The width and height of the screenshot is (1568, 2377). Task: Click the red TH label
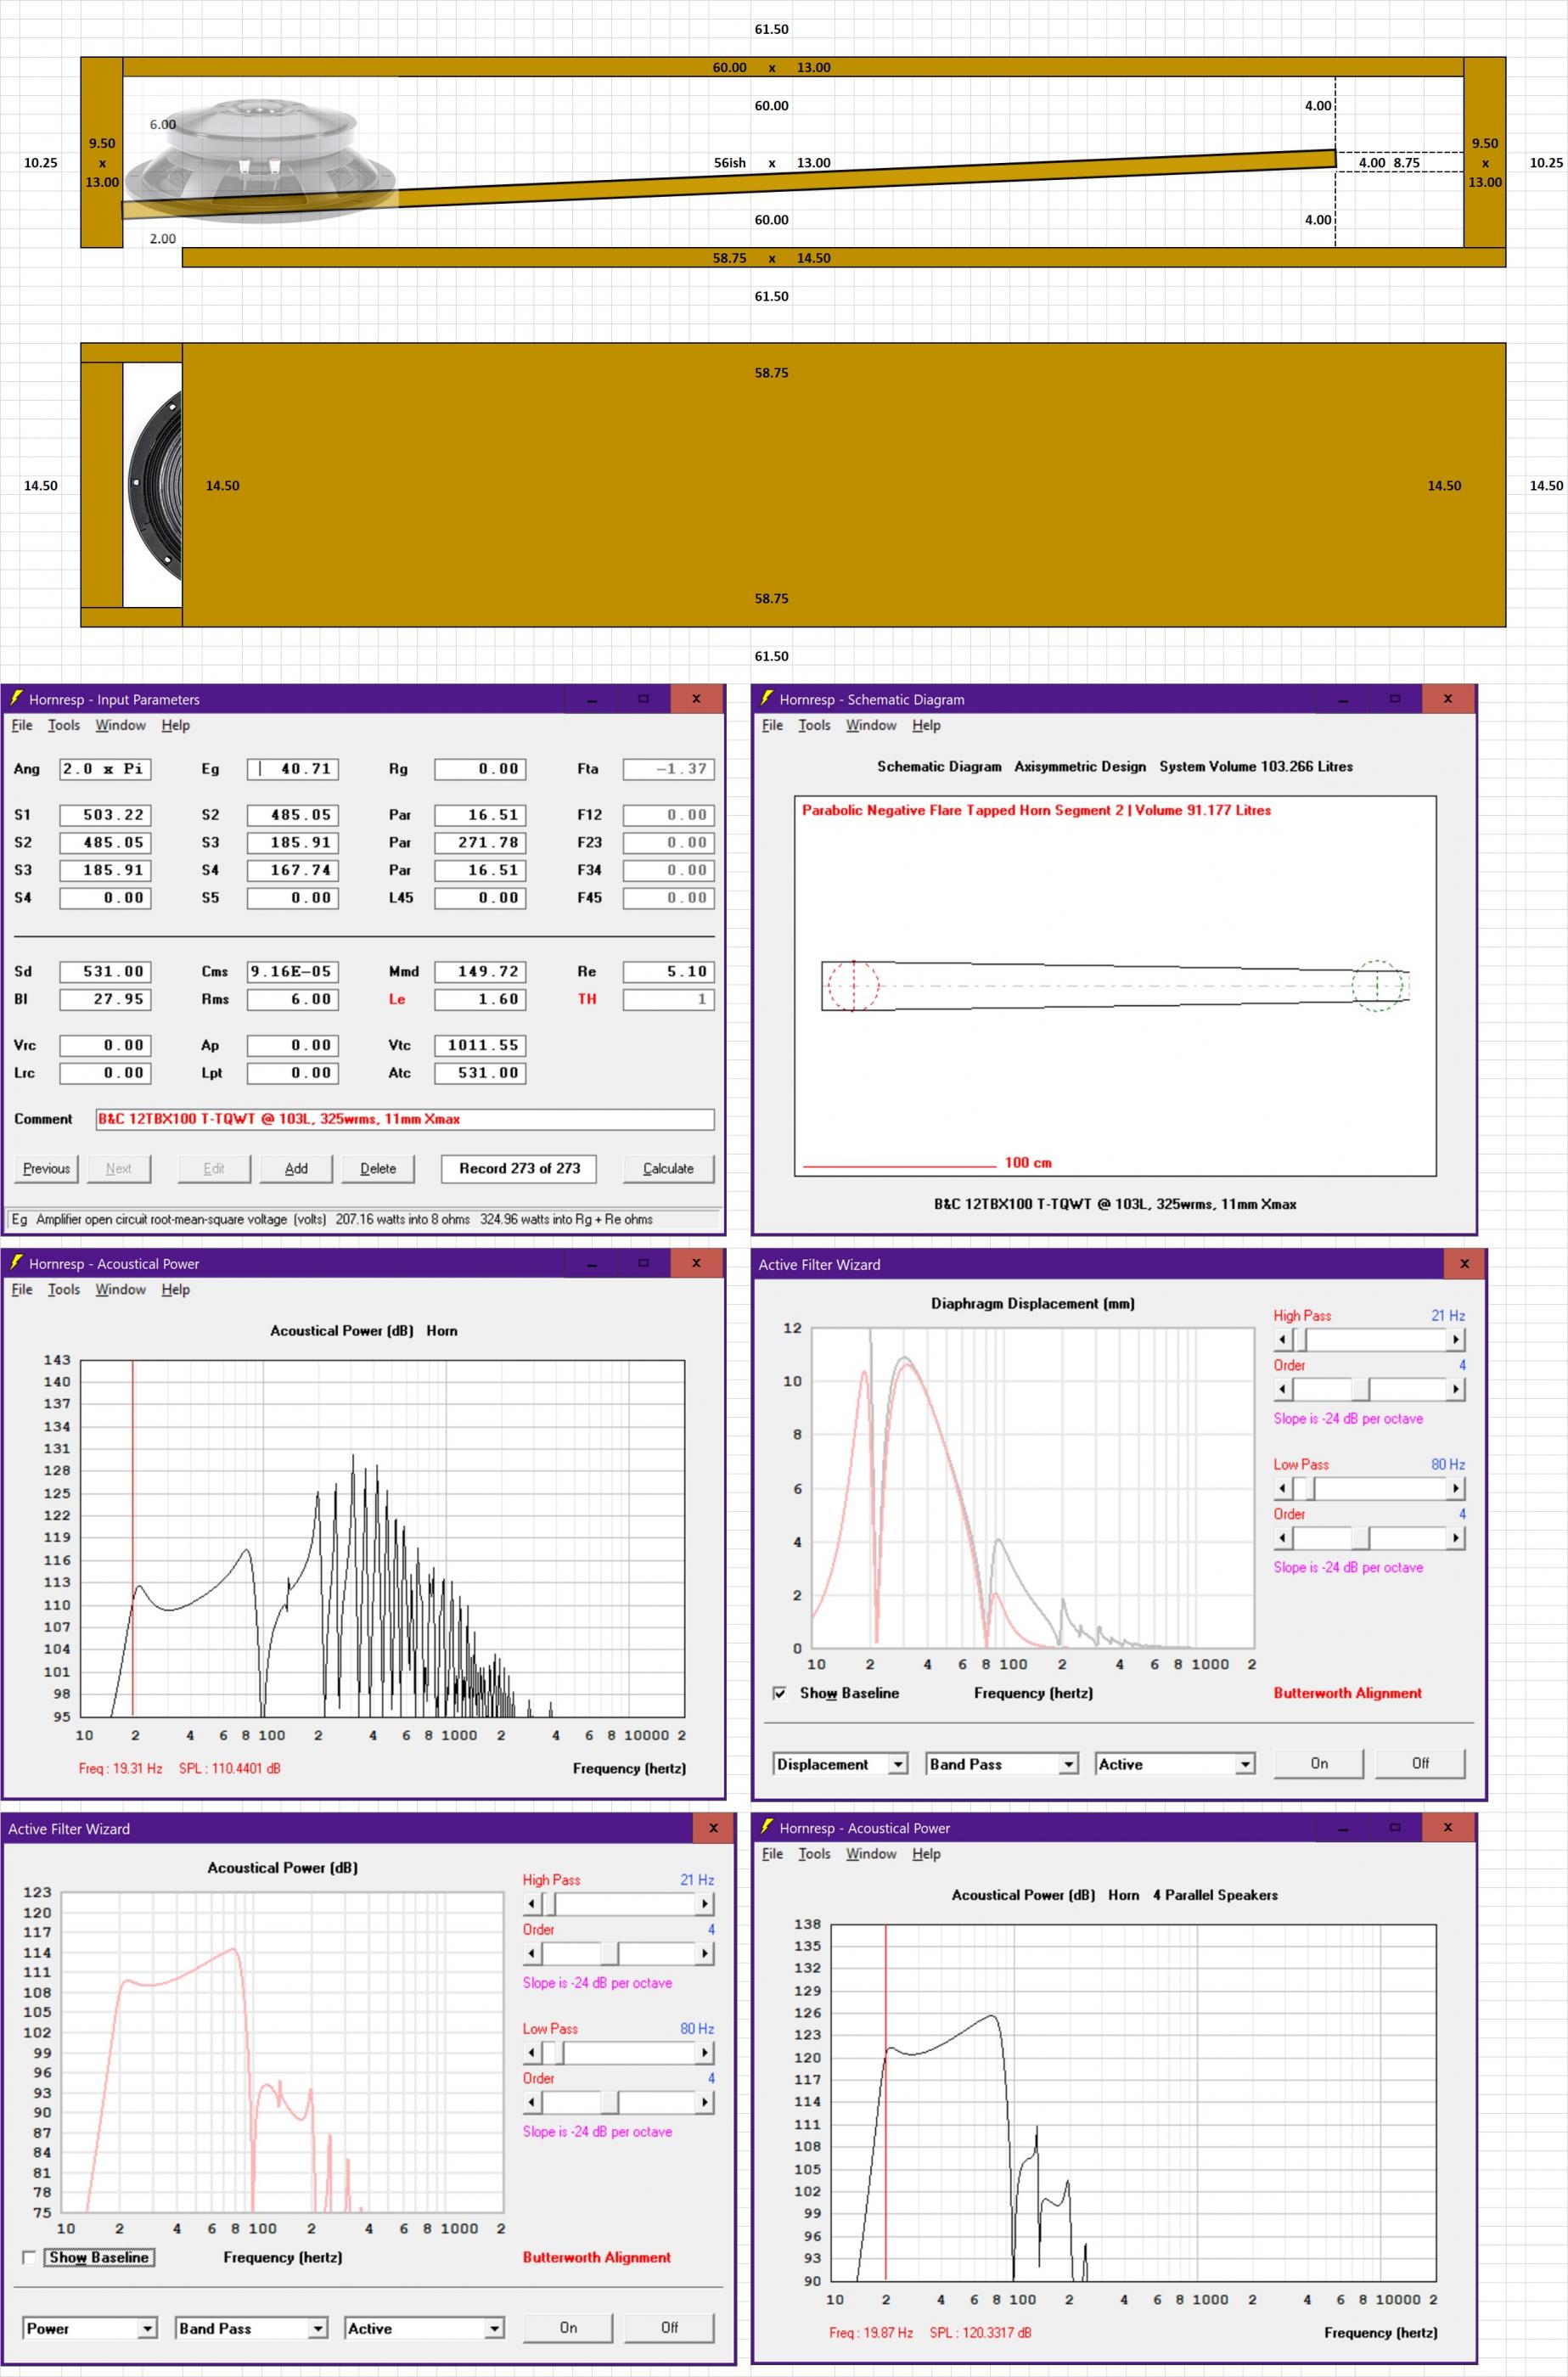[587, 999]
